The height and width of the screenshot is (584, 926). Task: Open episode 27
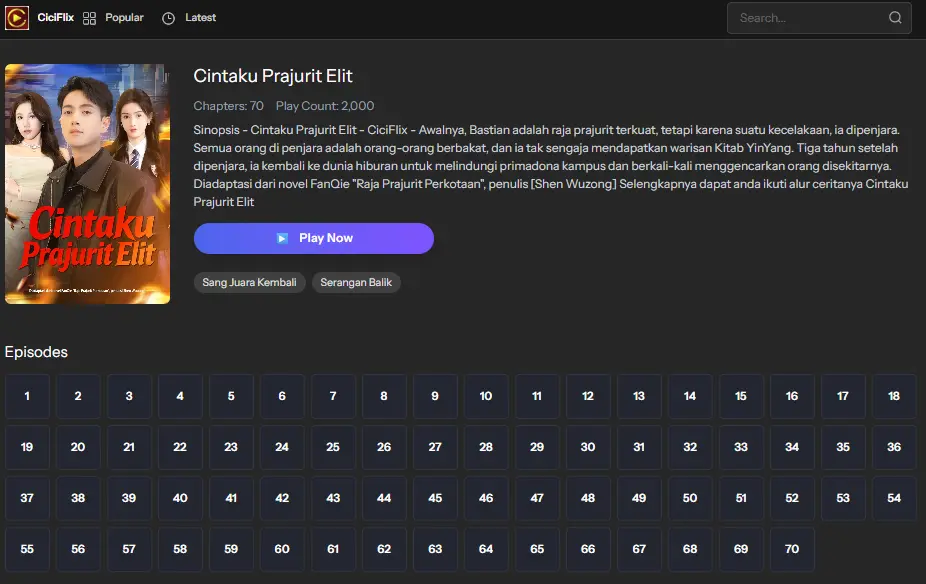(435, 447)
